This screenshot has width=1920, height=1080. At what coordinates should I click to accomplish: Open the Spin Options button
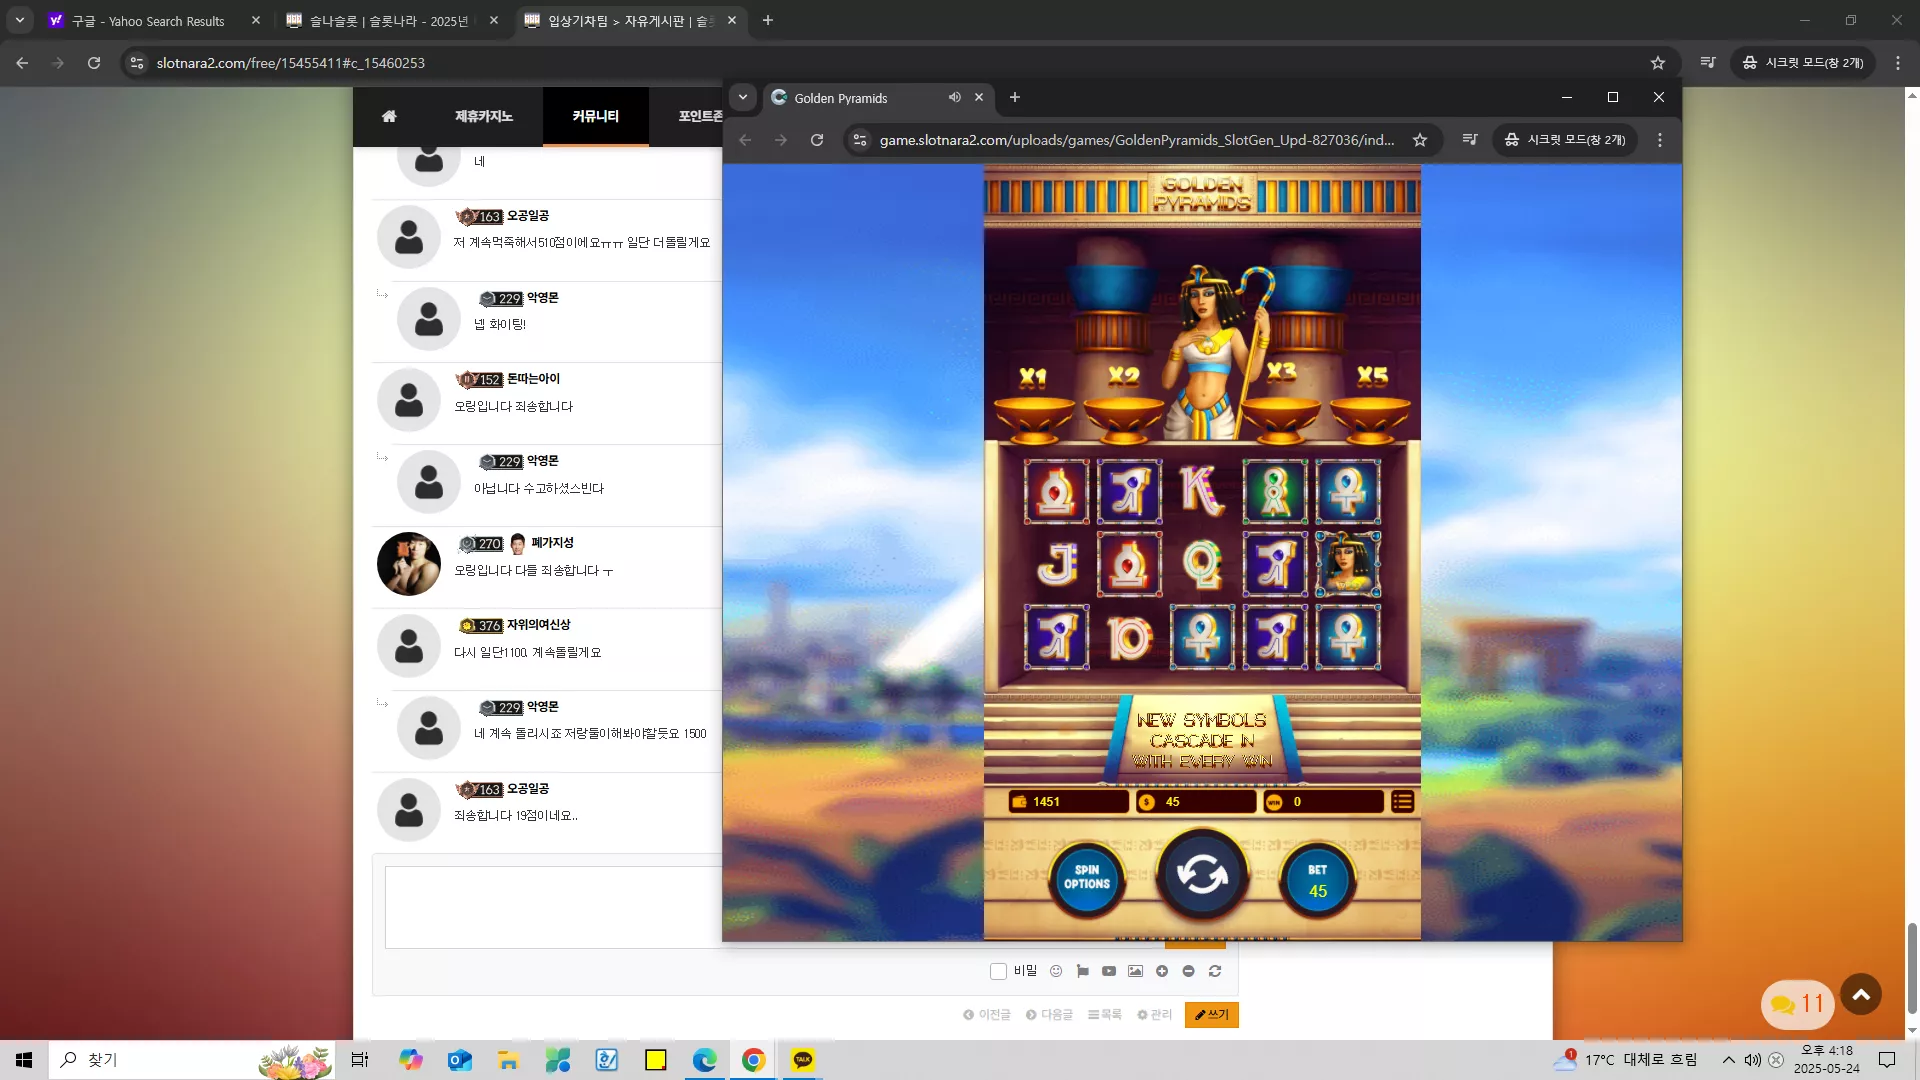pos(1087,877)
